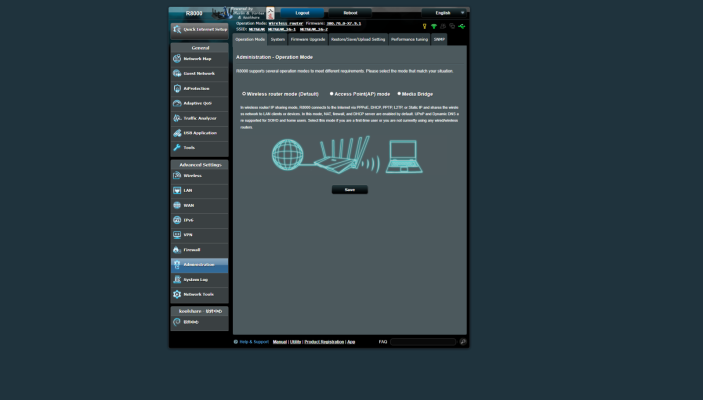This screenshot has height=400, width=703.
Task: Click the green USB status icon
Action: (x=462, y=26)
